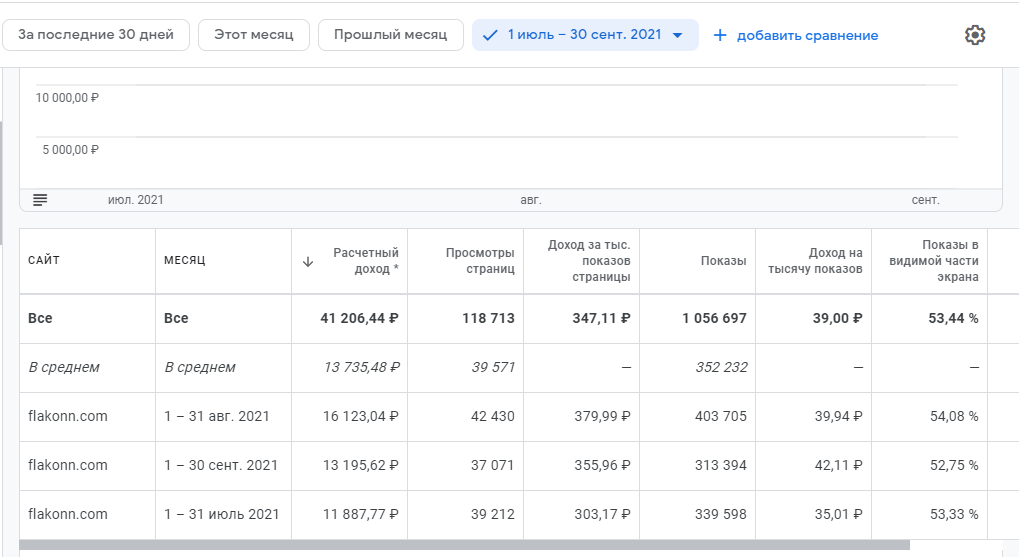Click the добавить сравнение link
The height and width of the screenshot is (557, 1019).
click(807, 35)
